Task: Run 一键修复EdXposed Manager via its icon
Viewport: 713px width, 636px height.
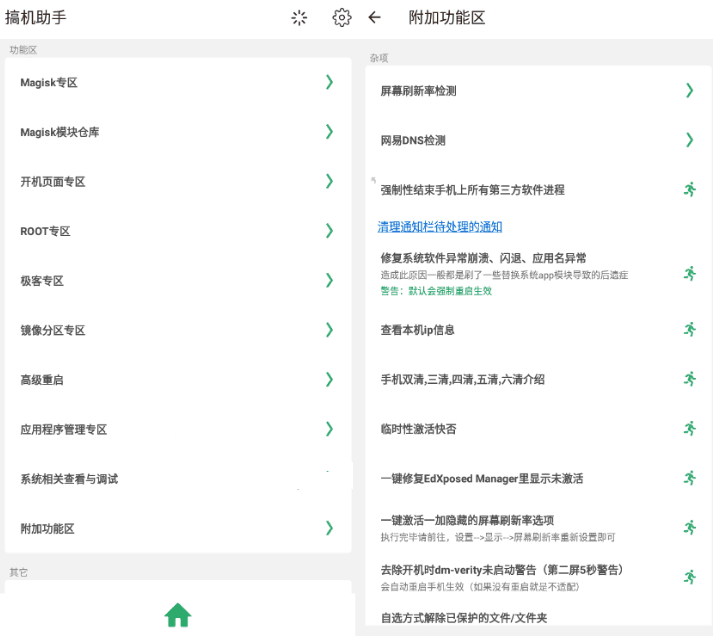Action: (689, 478)
